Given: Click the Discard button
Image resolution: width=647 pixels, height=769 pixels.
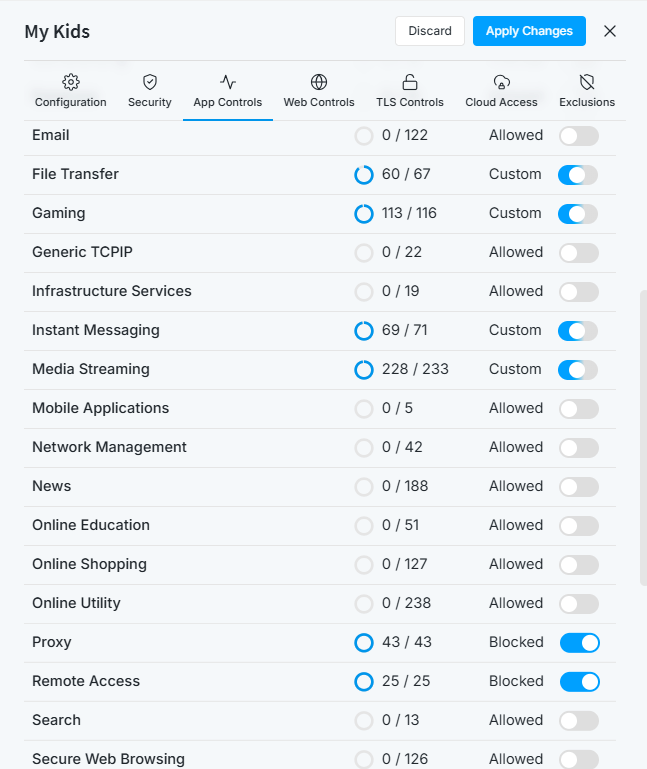Looking at the screenshot, I should (x=430, y=31).
